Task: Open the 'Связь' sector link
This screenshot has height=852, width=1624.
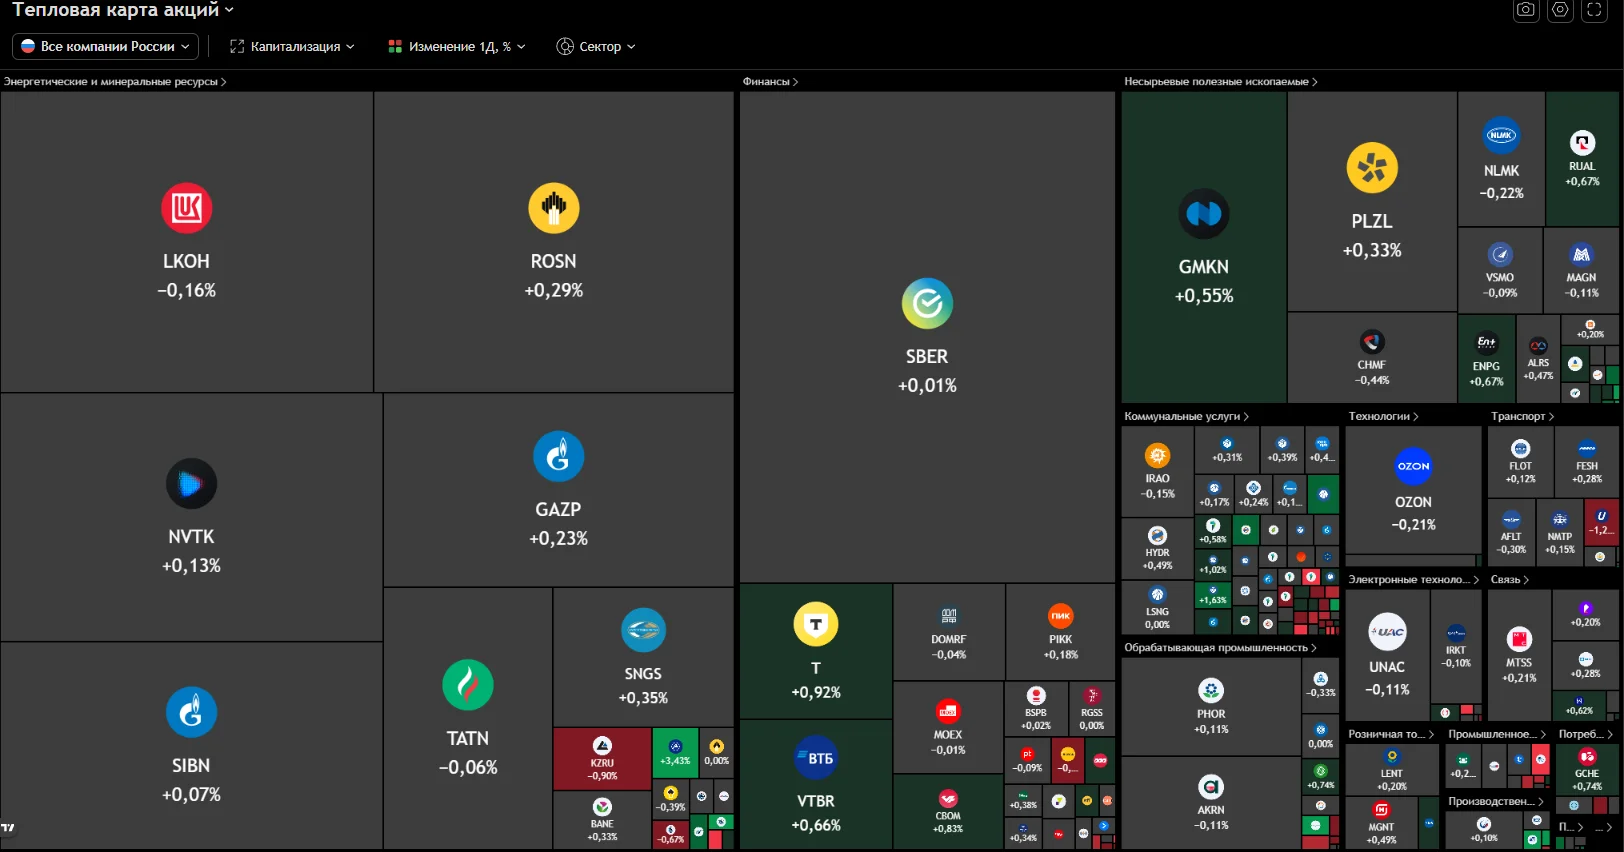Action: pyautogui.click(x=1509, y=580)
